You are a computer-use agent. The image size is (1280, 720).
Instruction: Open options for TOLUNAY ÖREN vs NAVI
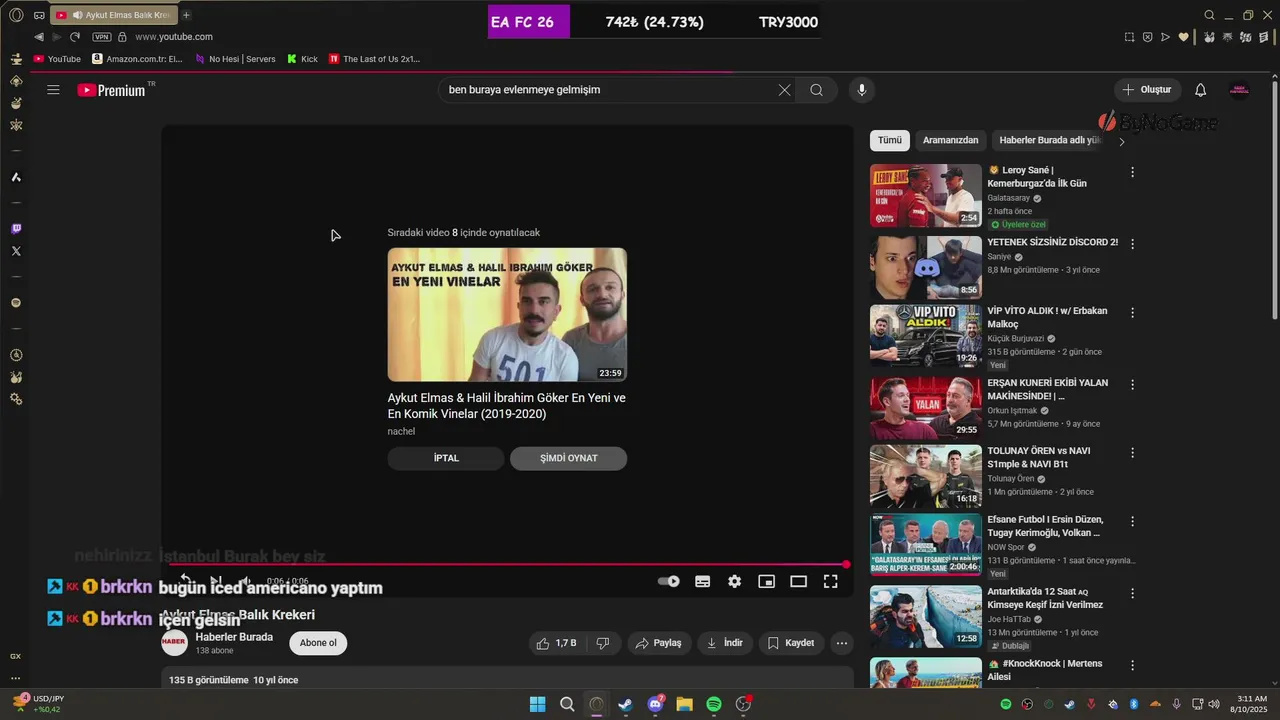1133,452
